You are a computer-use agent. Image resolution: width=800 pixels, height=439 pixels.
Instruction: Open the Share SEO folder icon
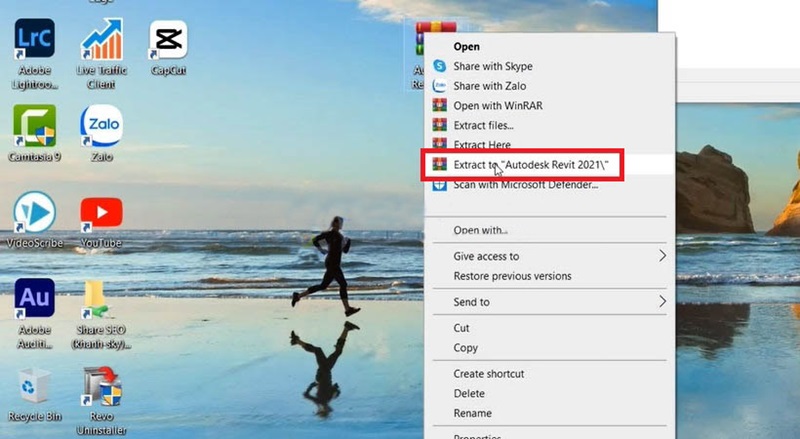[101, 298]
